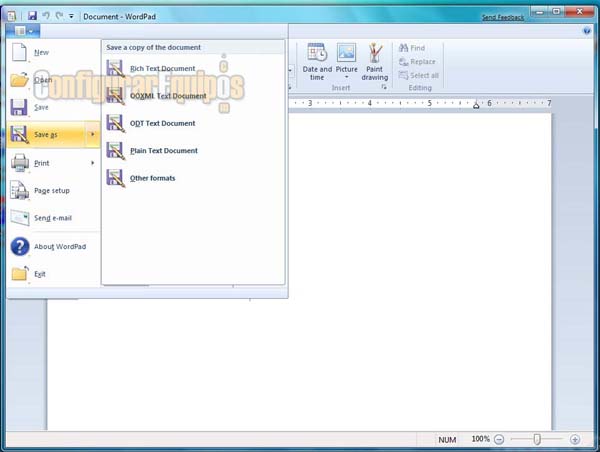Screen dimensions: 600x452
Task: Select Send e-mail menu entry
Action: pyautogui.click(x=53, y=218)
